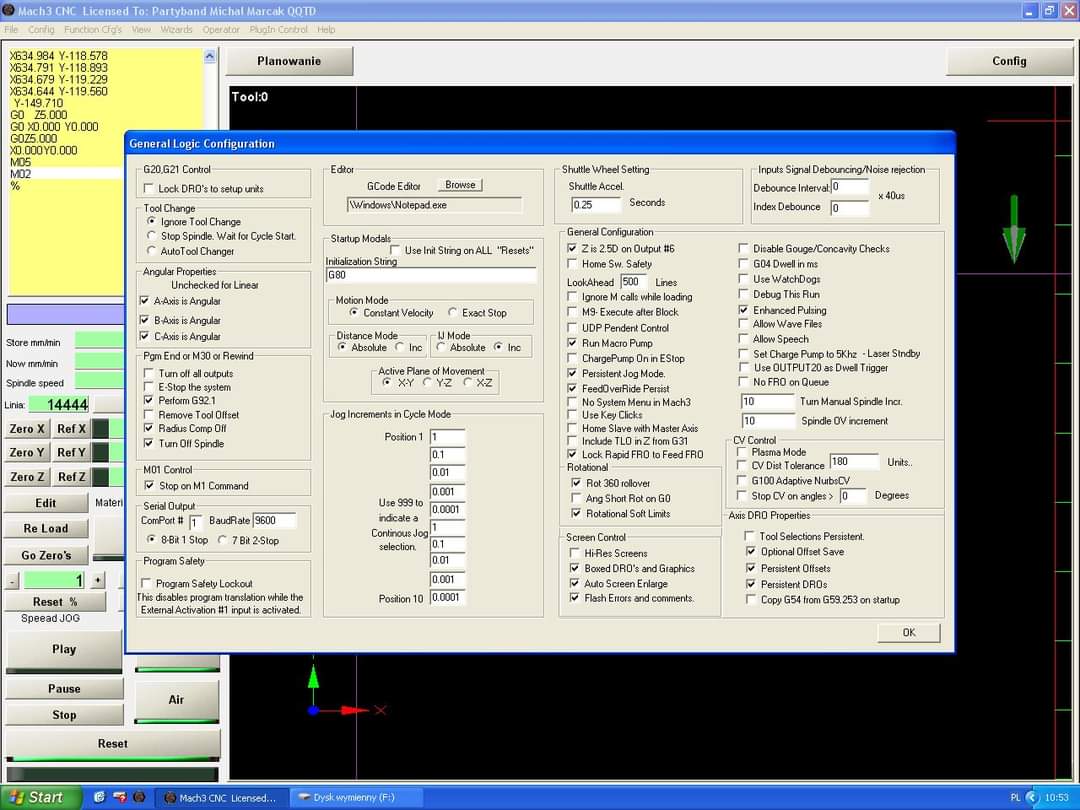1080x810 pixels.
Task: Click Browse for GCode Editor
Action: pyautogui.click(x=460, y=185)
